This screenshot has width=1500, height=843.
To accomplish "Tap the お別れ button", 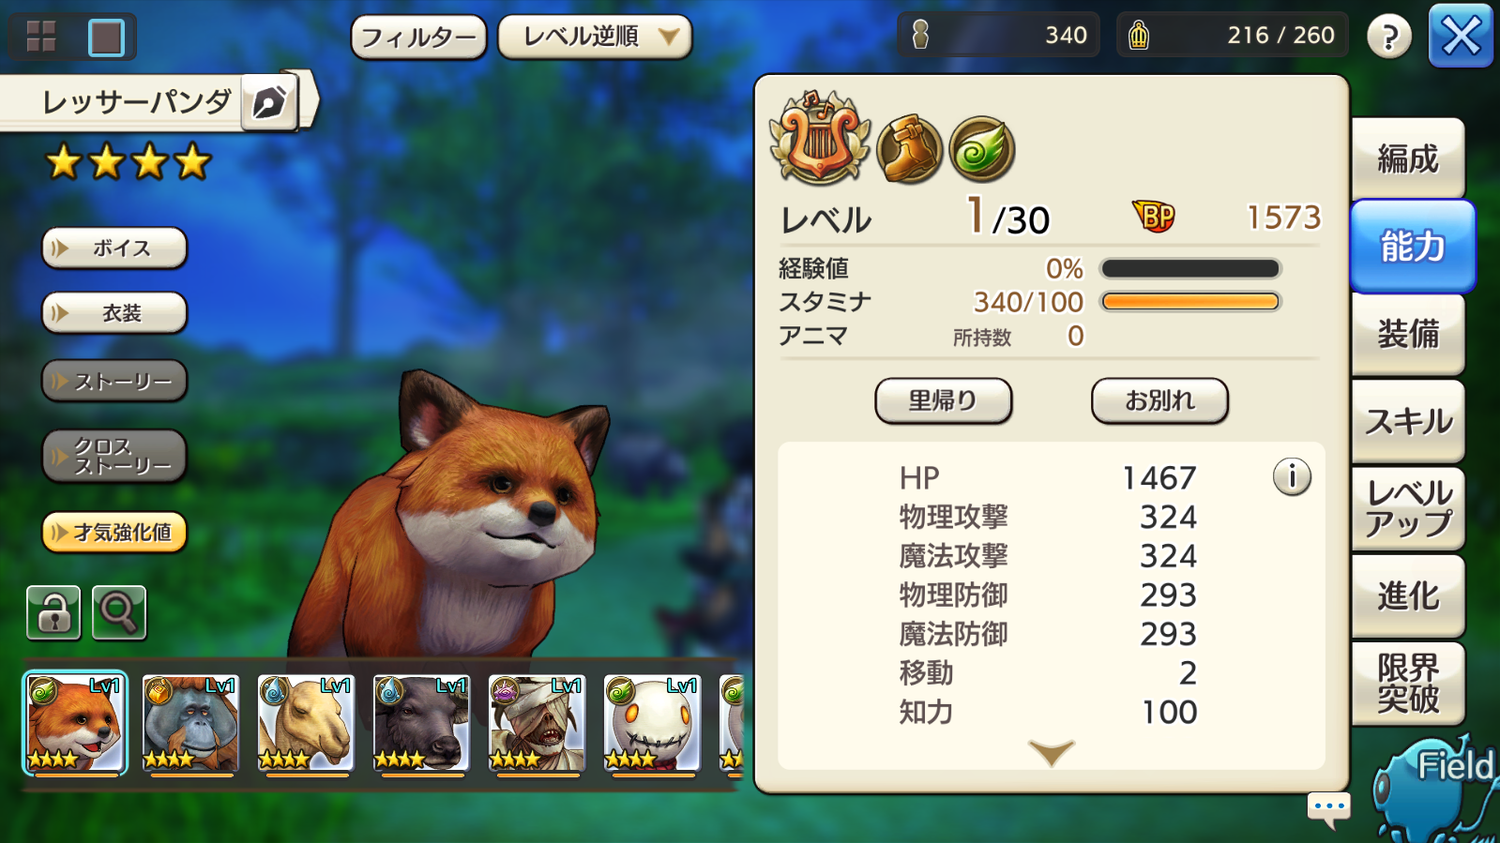I will tap(1159, 400).
